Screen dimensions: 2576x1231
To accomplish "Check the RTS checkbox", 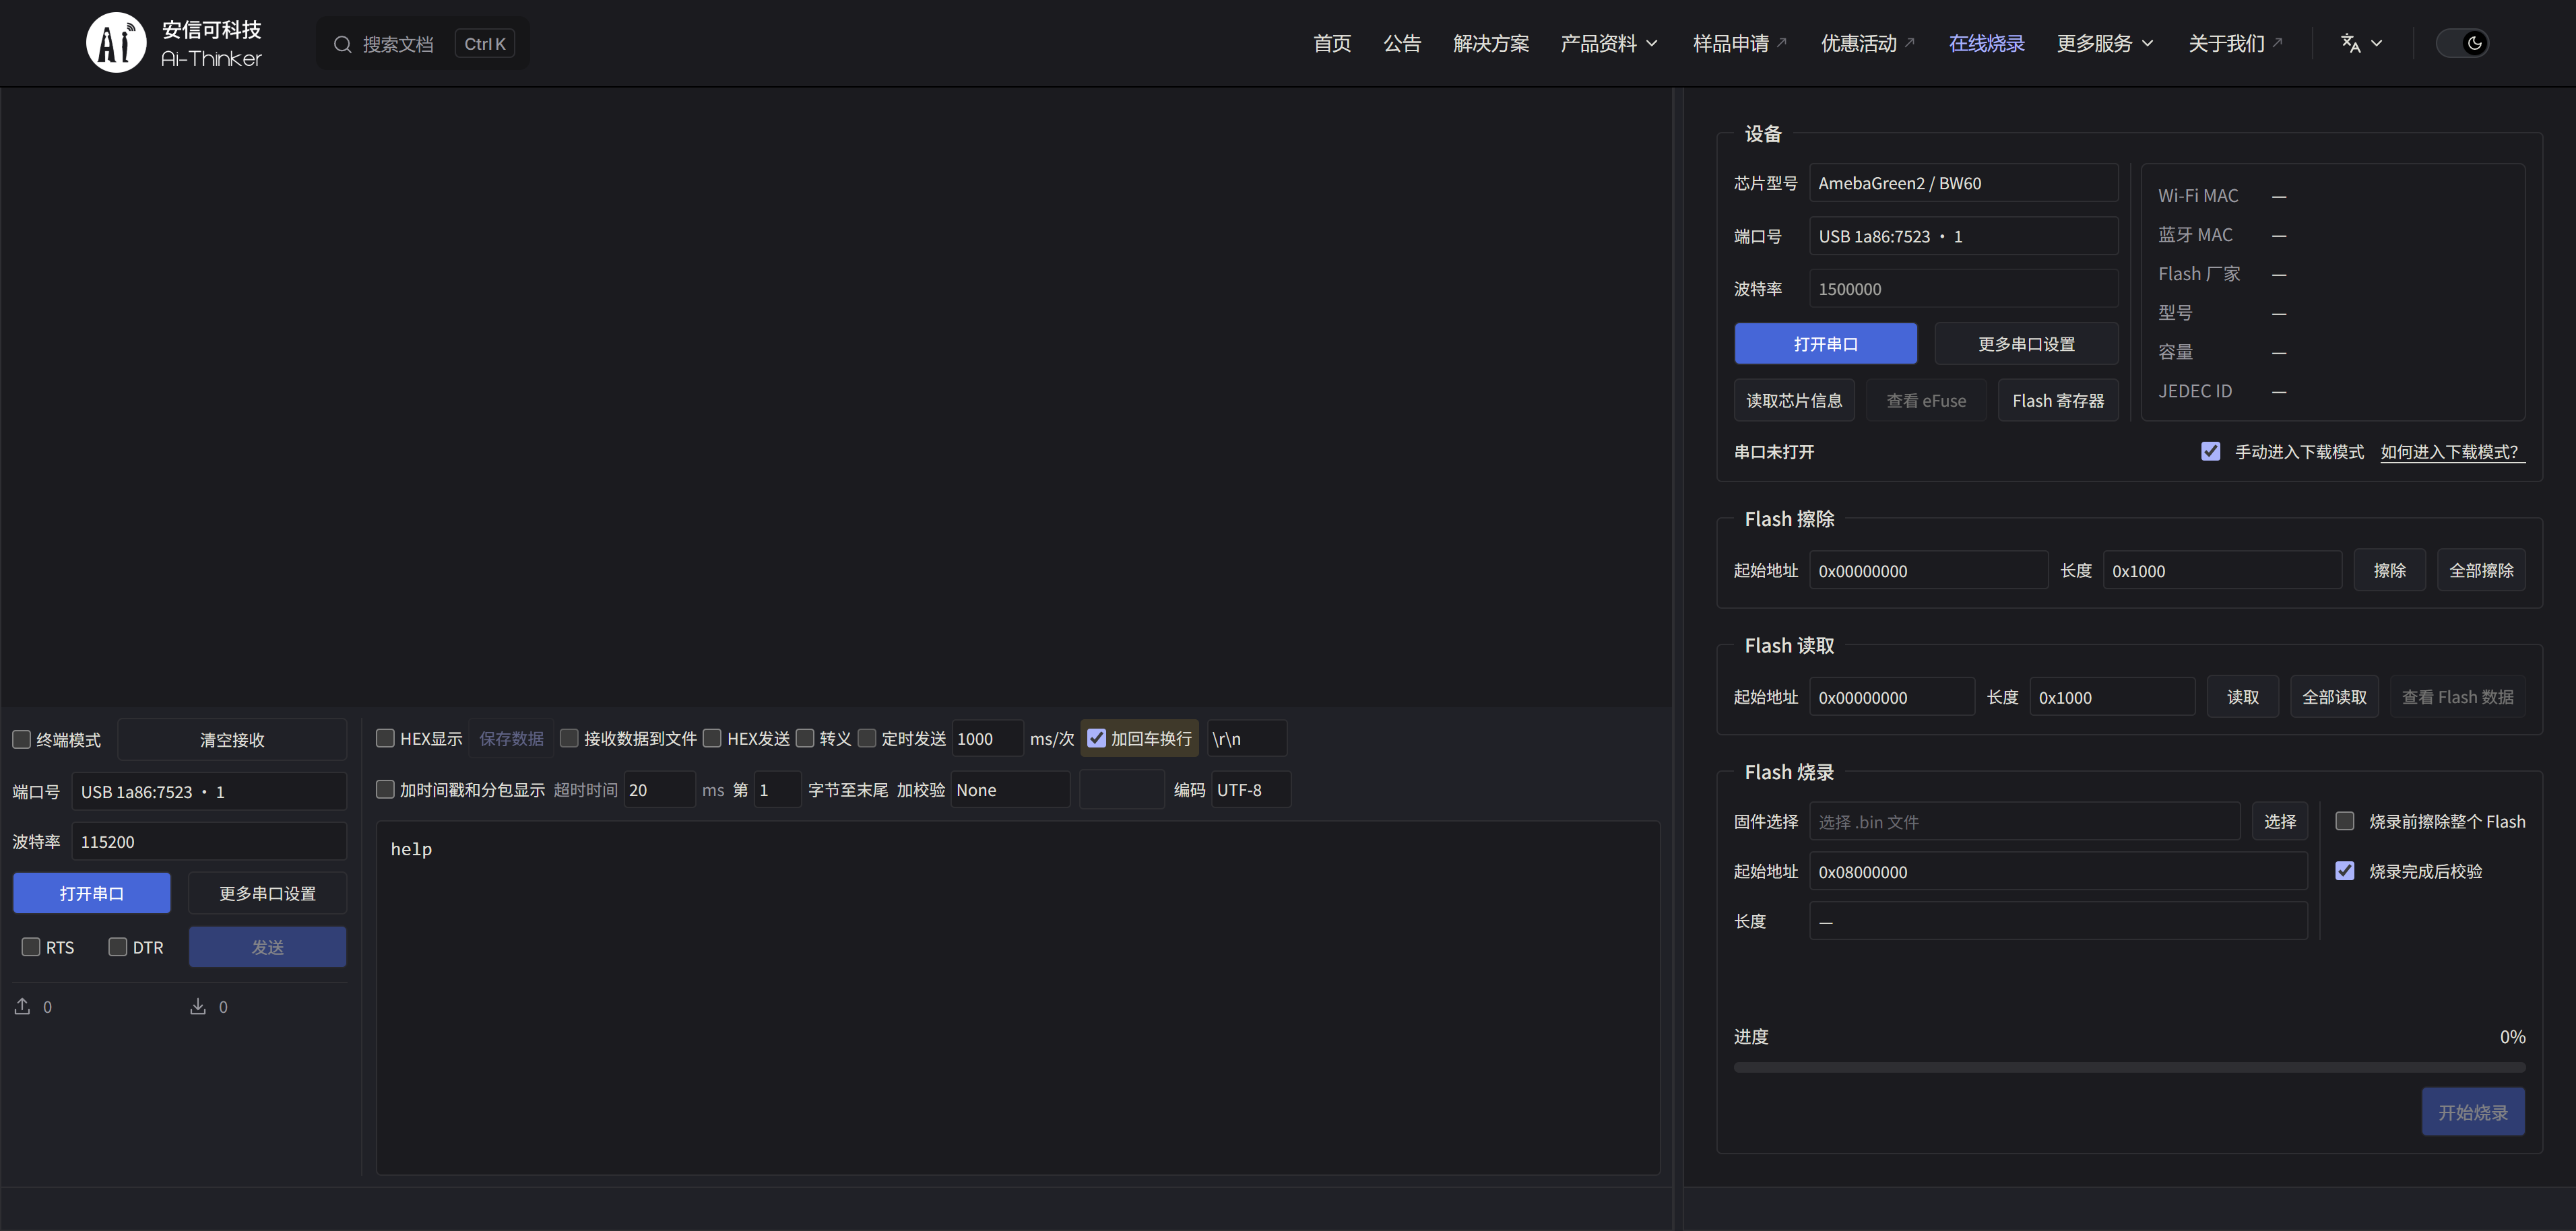I will [x=31, y=946].
